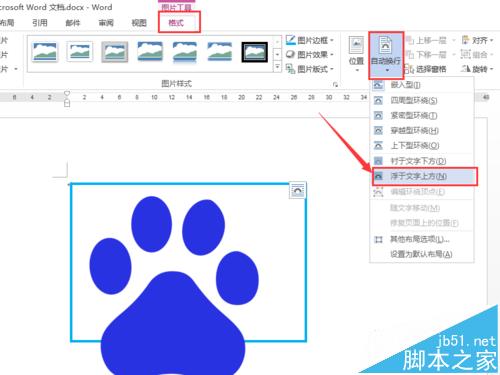
Task: Open the 自动换行 wrap text button
Action: [386, 55]
